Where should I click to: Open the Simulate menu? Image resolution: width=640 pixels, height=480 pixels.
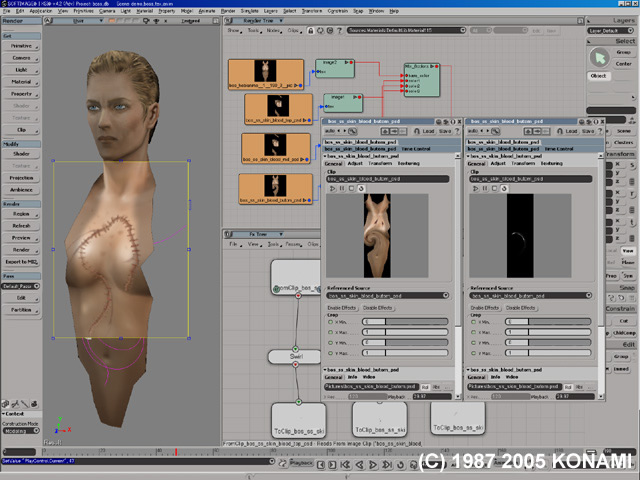249,11
